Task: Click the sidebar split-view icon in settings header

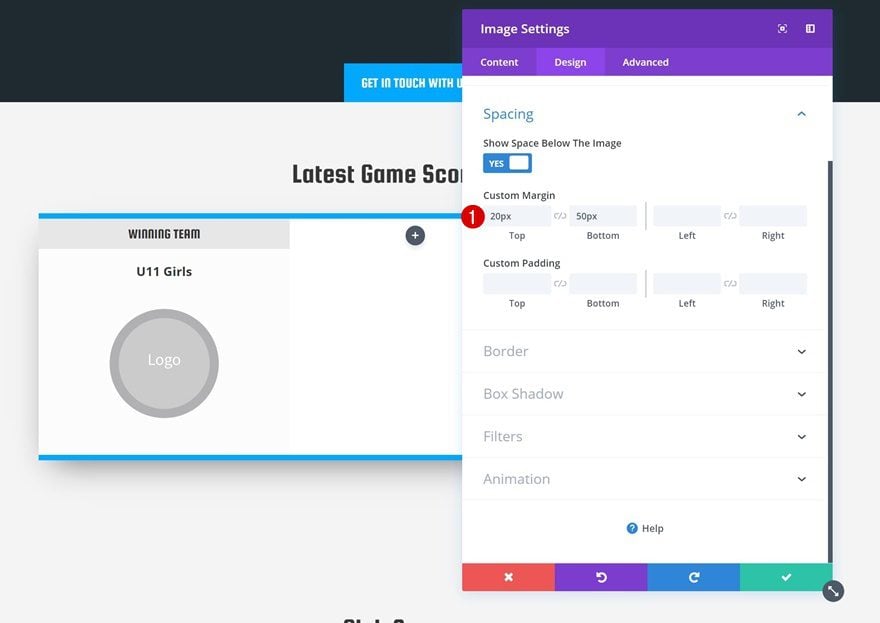Action: (x=810, y=29)
